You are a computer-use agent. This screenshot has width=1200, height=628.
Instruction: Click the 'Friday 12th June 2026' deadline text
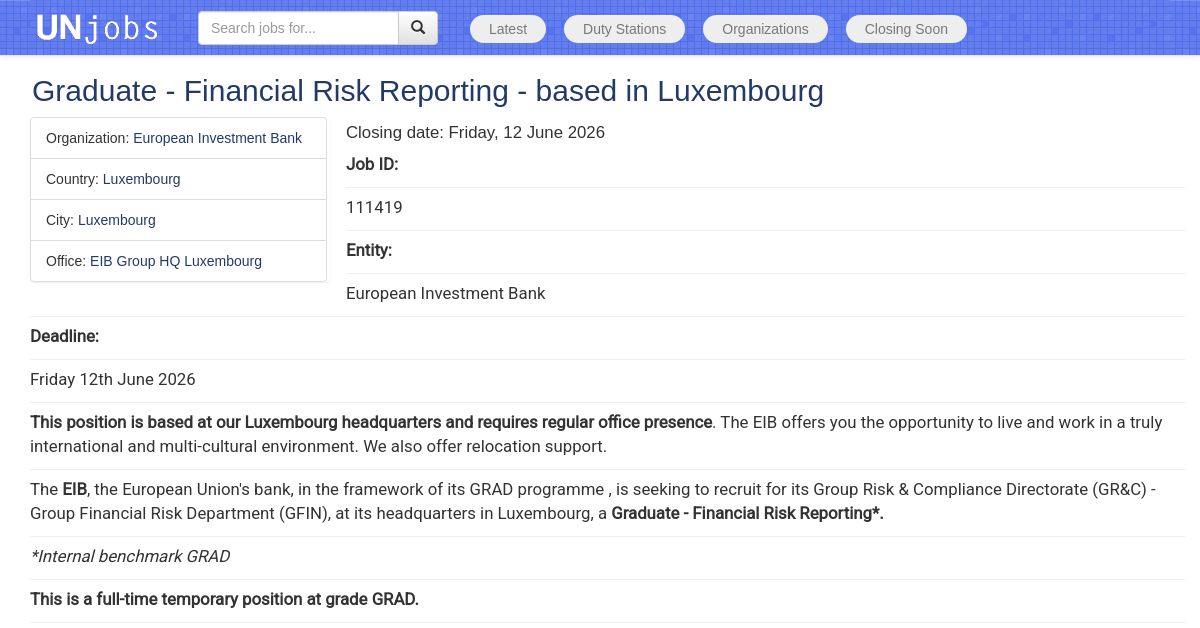click(x=113, y=380)
